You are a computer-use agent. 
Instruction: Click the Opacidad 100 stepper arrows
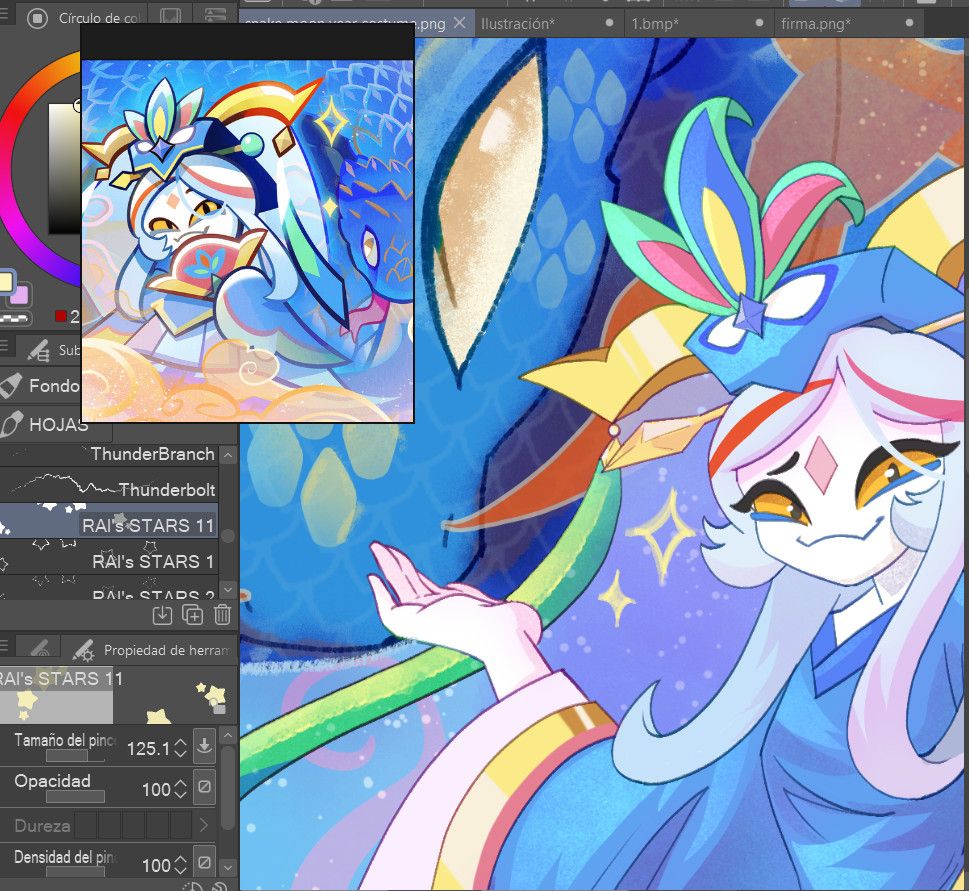[x=180, y=789]
